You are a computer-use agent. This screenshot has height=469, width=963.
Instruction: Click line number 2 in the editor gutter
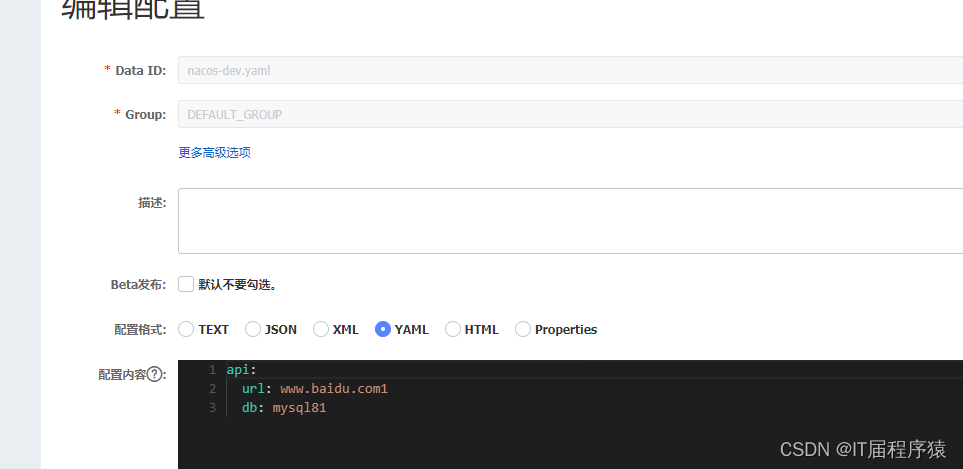point(212,389)
